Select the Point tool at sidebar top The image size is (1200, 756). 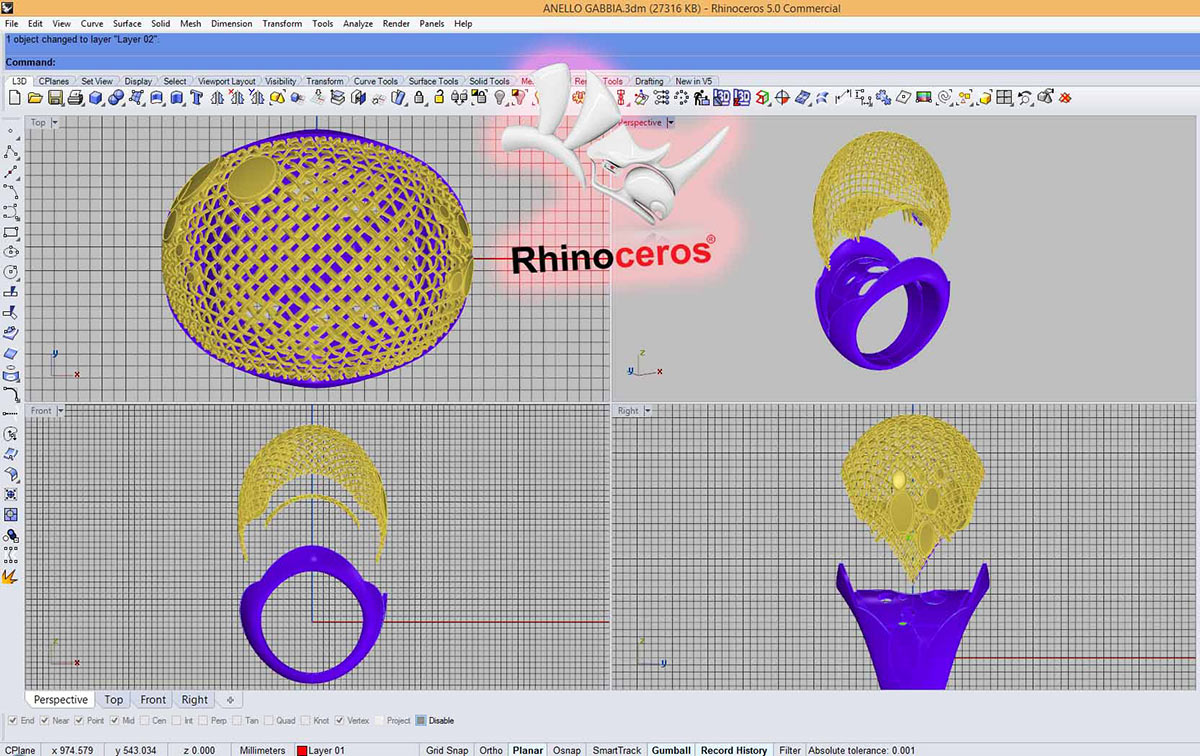(11, 131)
